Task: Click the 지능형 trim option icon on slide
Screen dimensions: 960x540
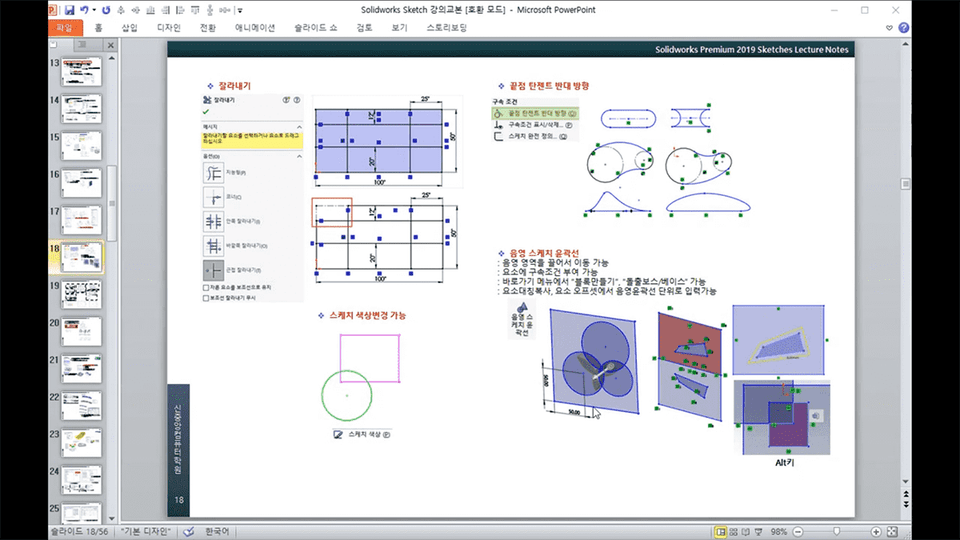Action: tap(213, 173)
